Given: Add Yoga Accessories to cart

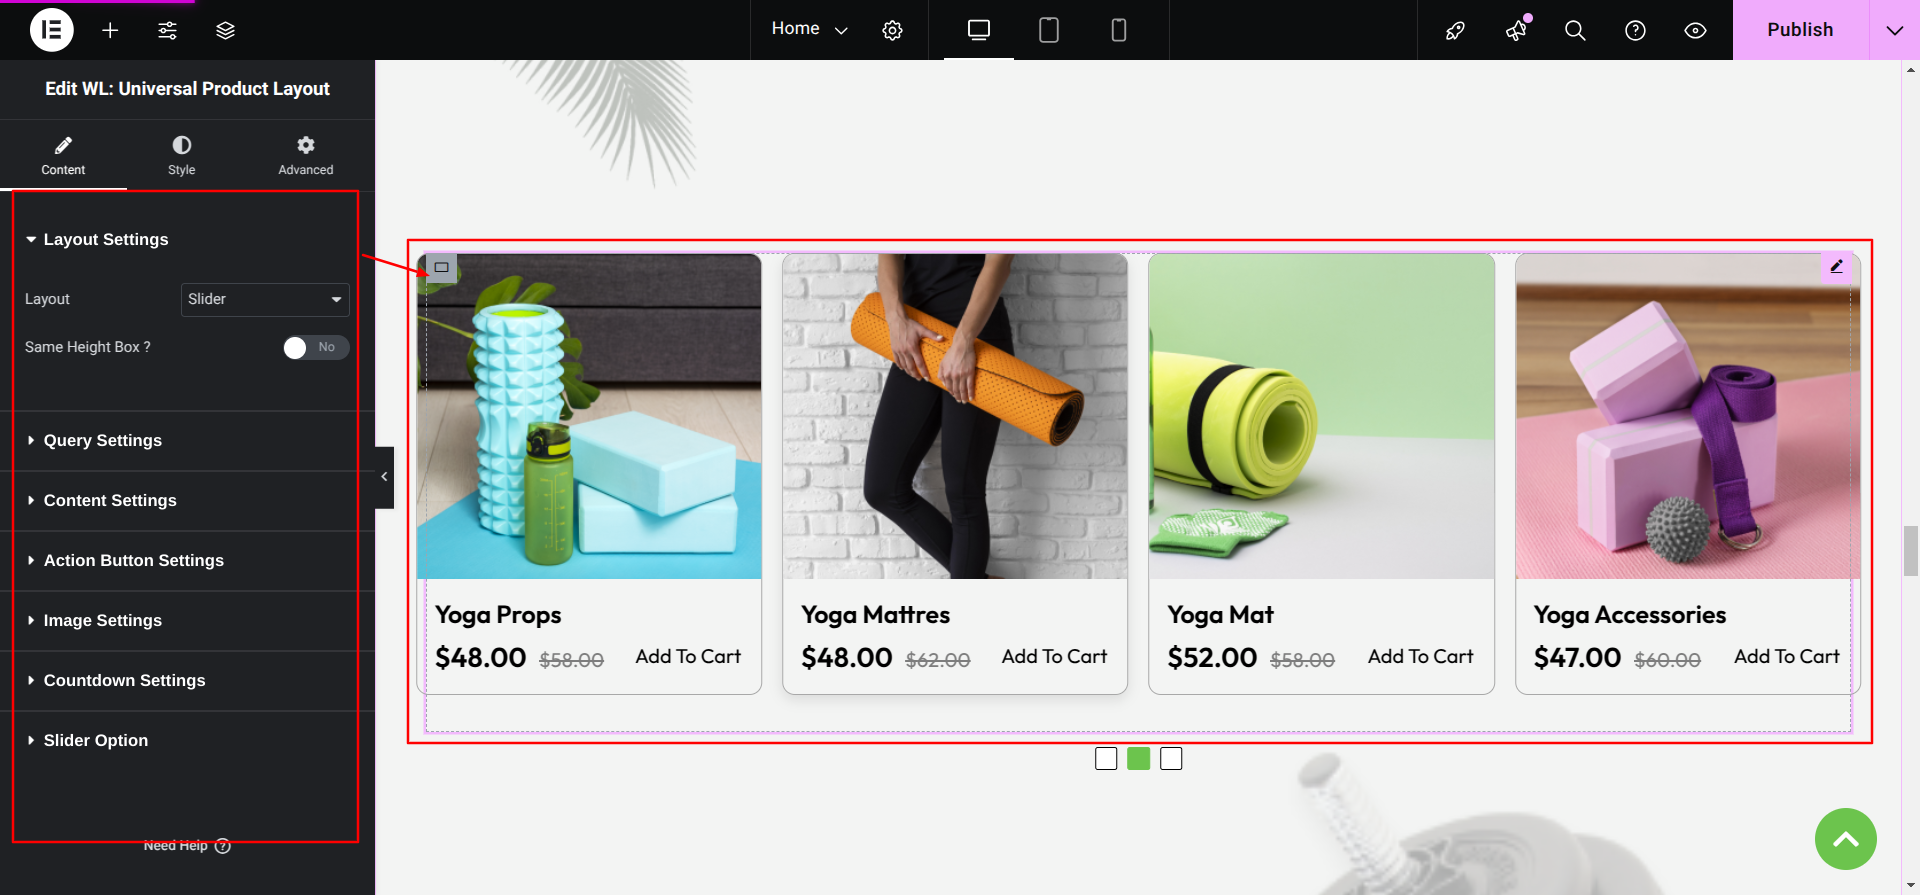Looking at the screenshot, I should tap(1786, 656).
